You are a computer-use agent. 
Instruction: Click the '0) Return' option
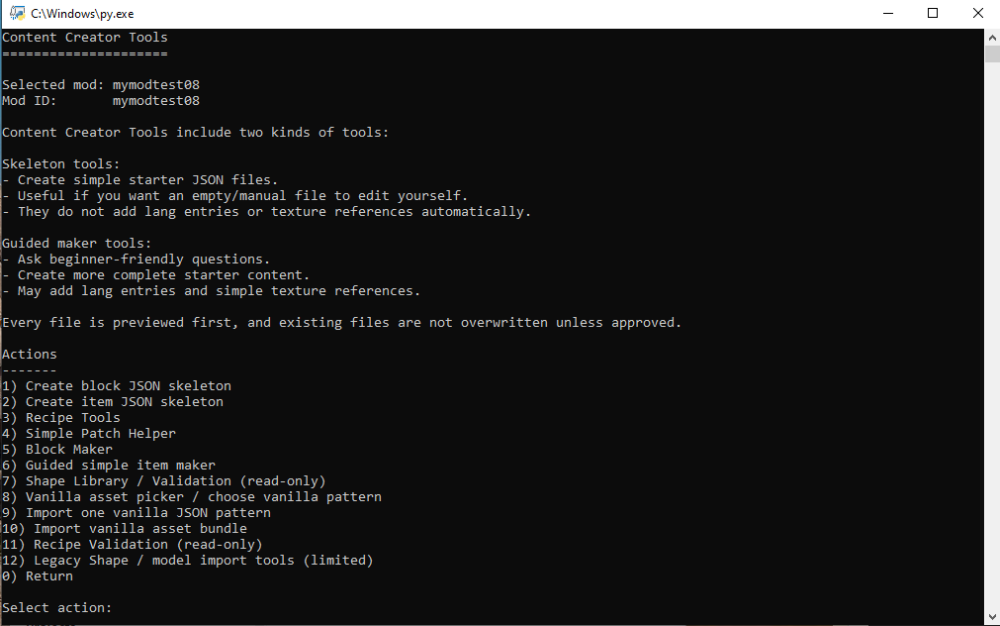(x=38, y=576)
